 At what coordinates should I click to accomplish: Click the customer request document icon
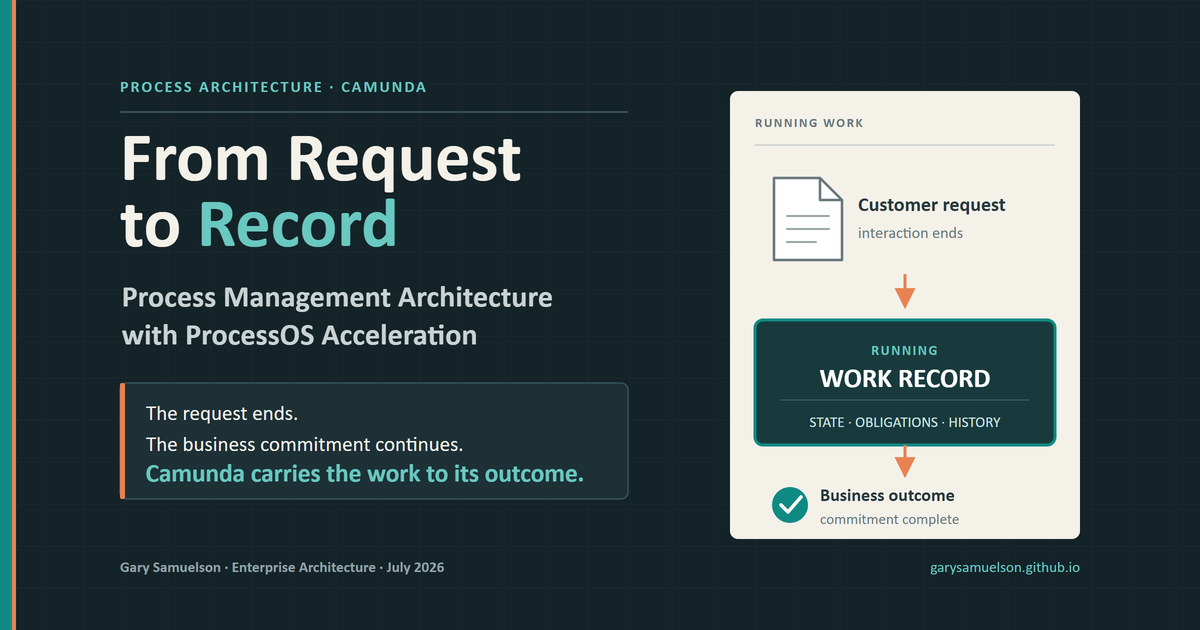pos(807,219)
